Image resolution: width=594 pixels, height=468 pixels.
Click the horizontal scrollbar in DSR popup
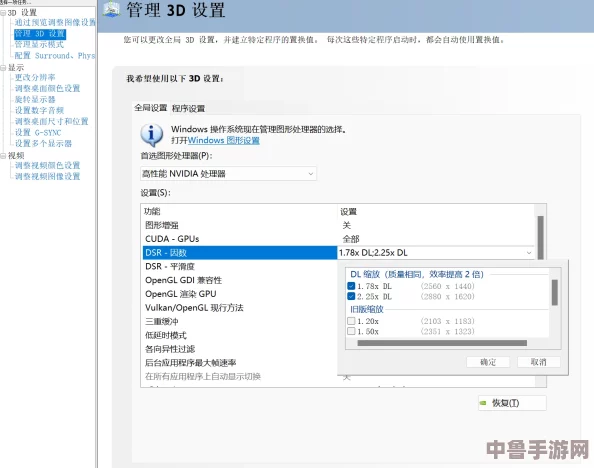pyautogui.click(x=442, y=343)
